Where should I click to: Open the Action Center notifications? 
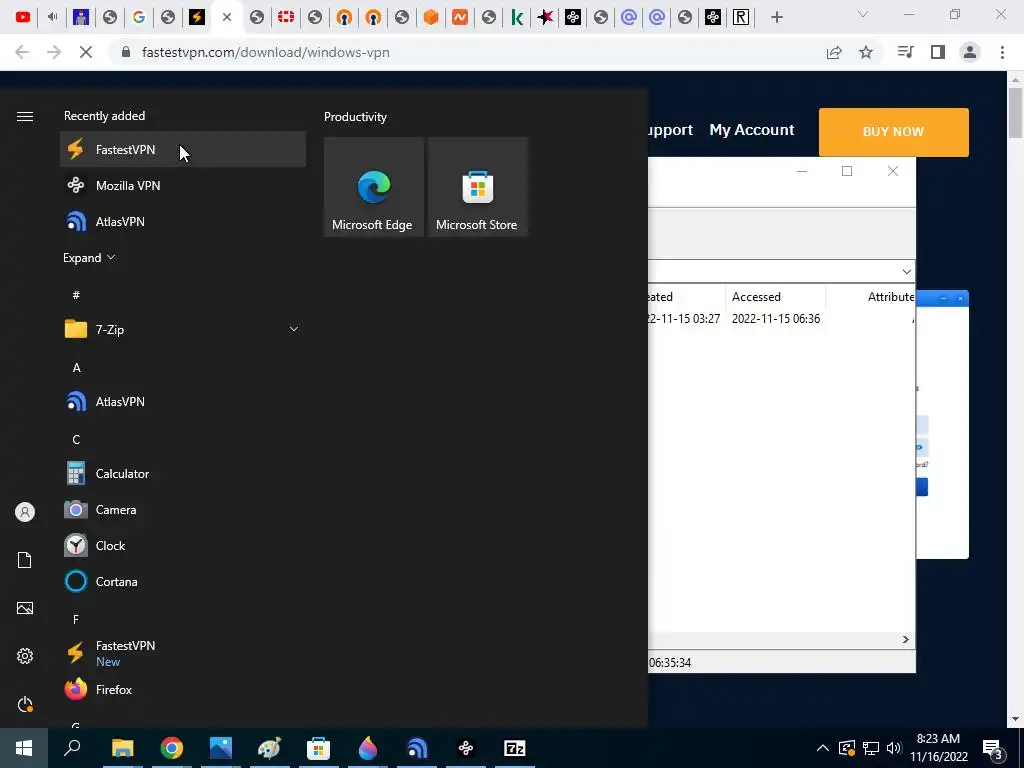tap(993, 748)
